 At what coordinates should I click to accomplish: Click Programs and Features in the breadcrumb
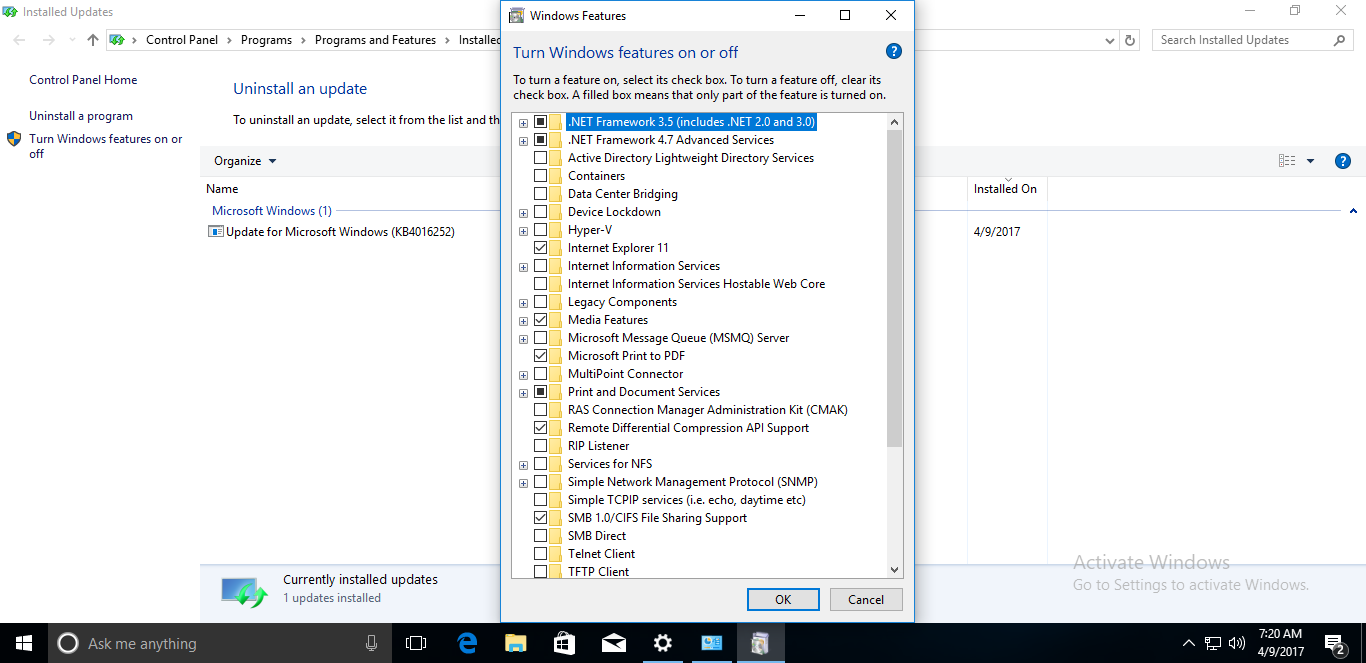click(375, 40)
